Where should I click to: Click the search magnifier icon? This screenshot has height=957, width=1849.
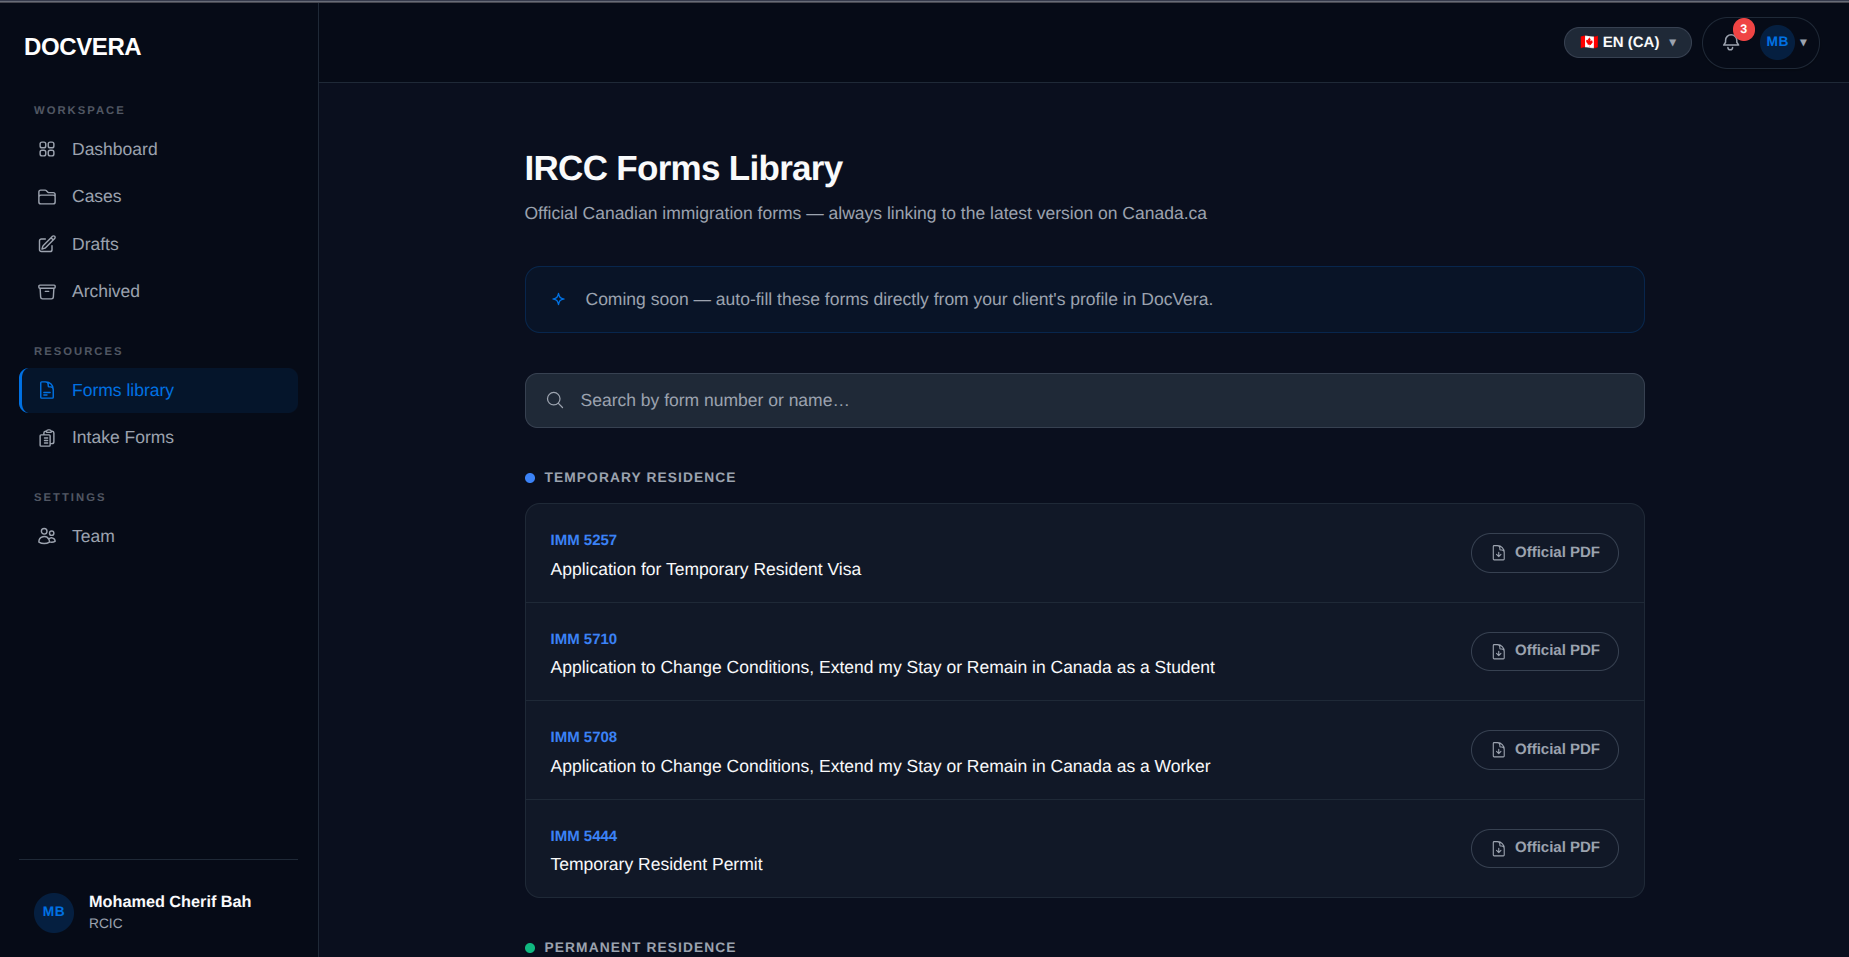pyautogui.click(x=555, y=400)
